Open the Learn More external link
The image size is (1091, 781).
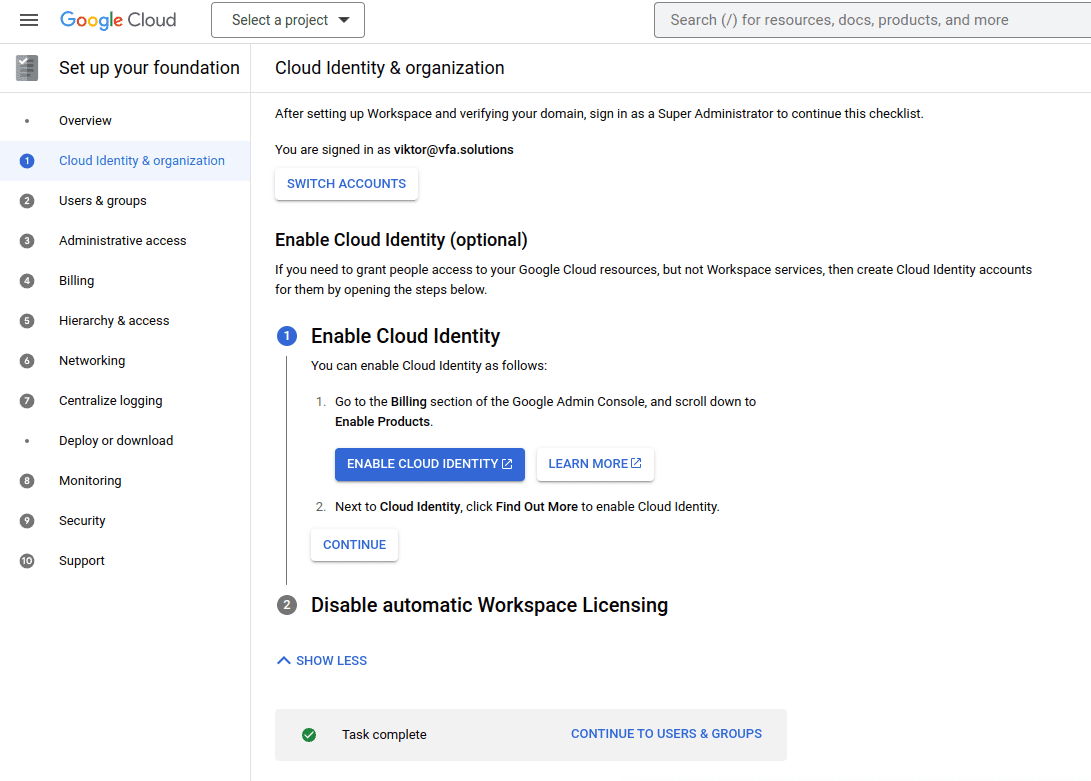pyautogui.click(x=595, y=464)
